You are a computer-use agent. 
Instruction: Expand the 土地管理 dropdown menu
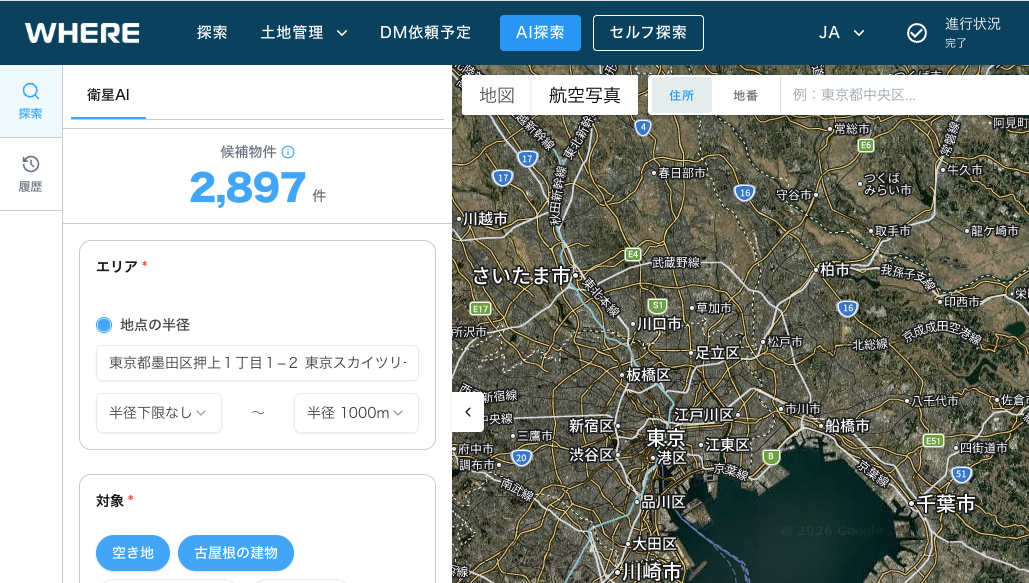coord(304,32)
